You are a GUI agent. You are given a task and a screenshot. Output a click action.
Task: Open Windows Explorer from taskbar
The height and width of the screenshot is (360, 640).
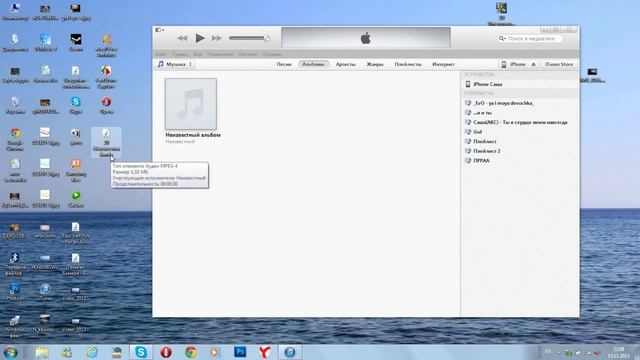42,352
